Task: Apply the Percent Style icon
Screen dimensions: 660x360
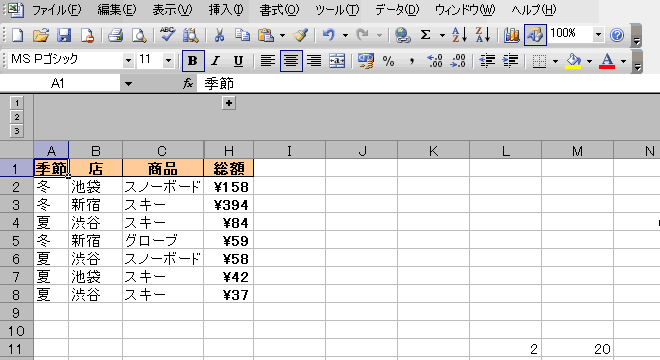Action: point(389,61)
